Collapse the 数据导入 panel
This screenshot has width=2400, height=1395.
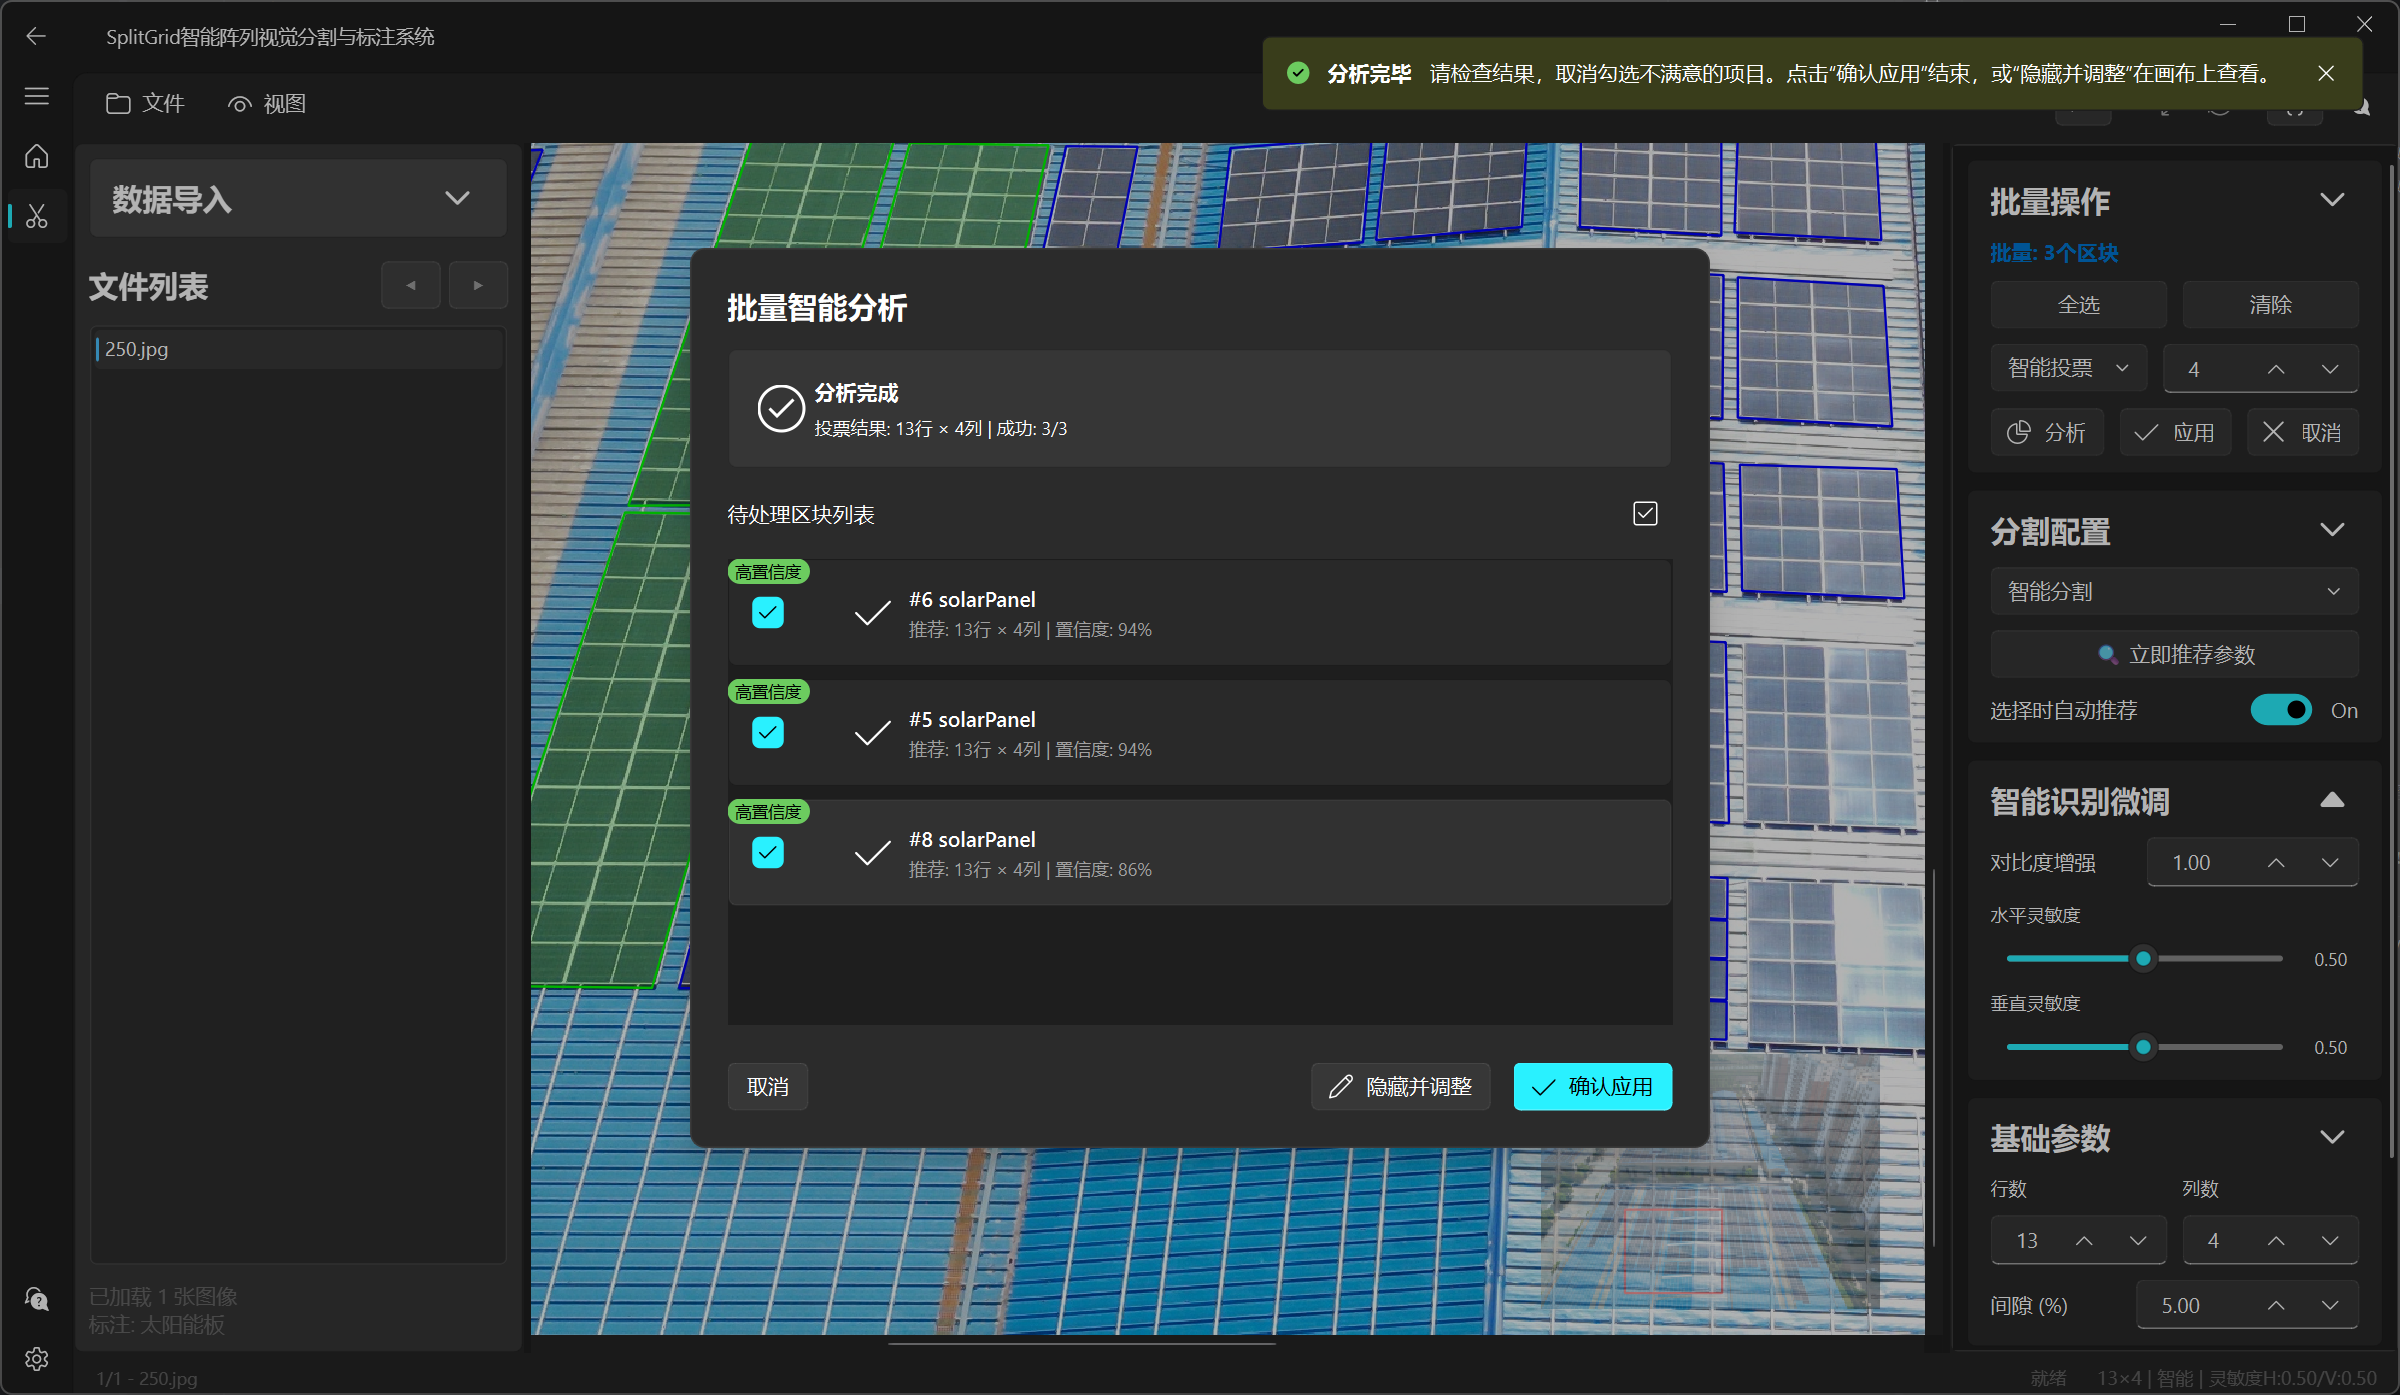(x=457, y=198)
